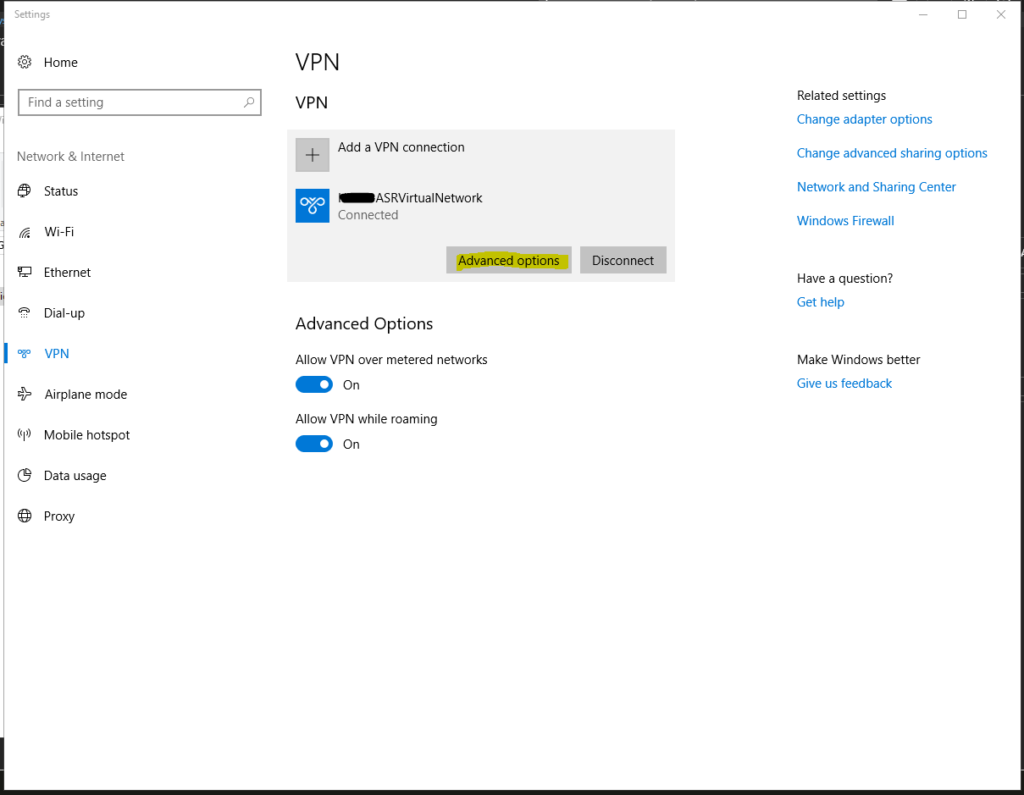This screenshot has width=1024, height=795.
Task: Click the Find a setting search box
Action: click(x=130, y=102)
